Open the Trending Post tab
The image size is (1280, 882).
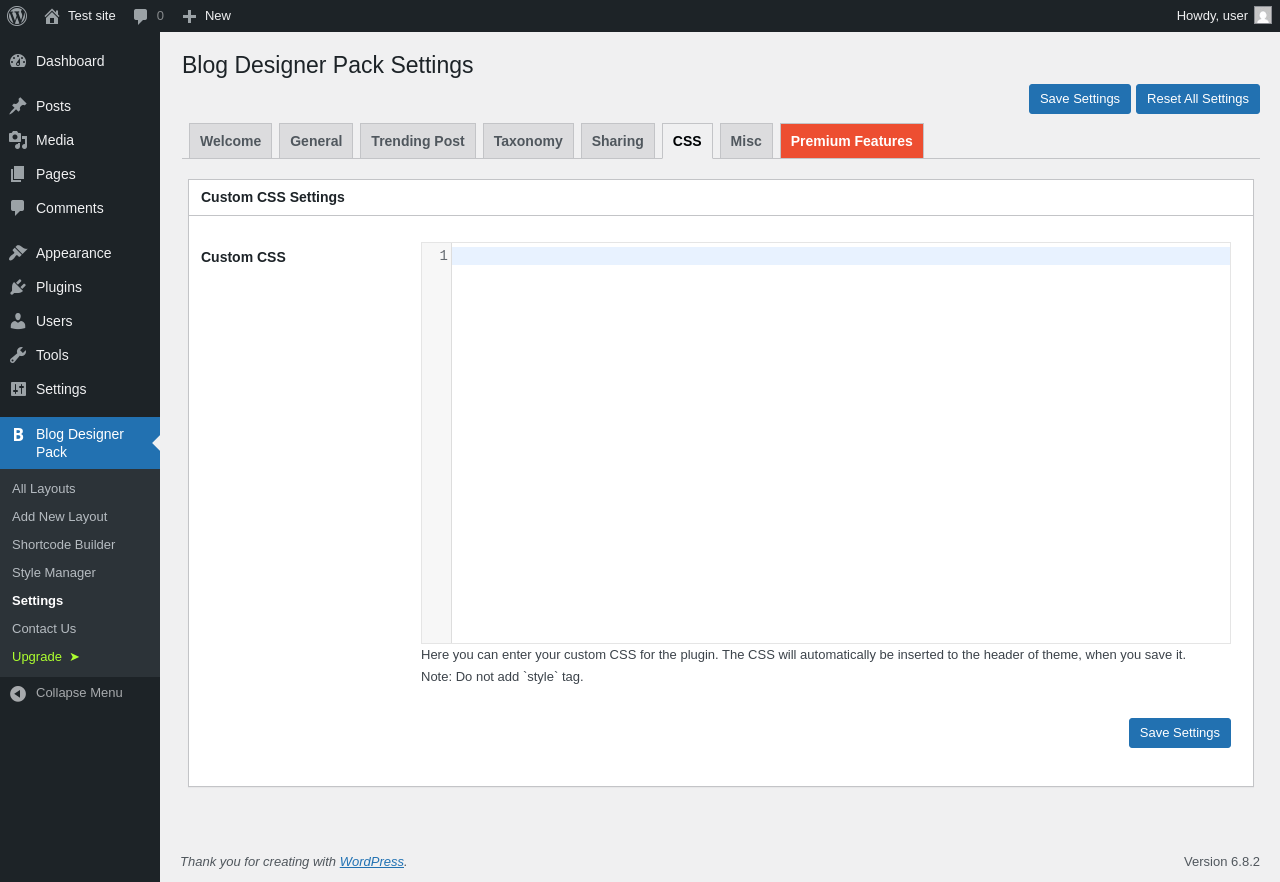pyautogui.click(x=418, y=141)
